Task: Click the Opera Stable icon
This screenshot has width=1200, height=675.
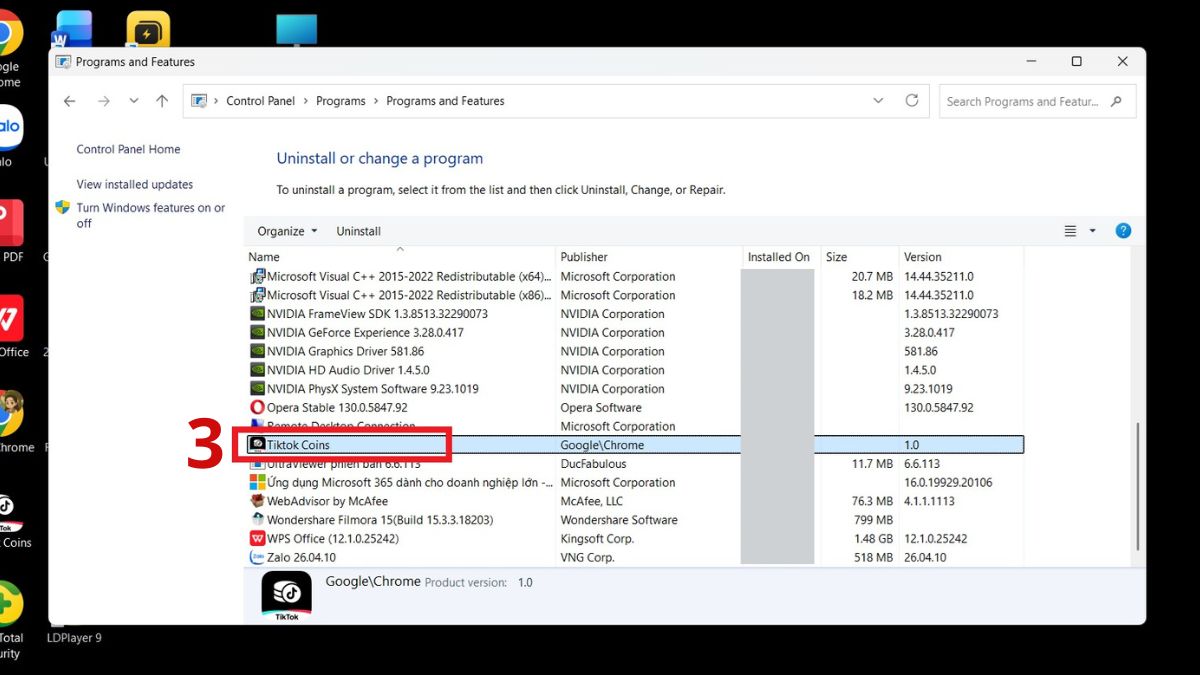Action: [x=257, y=408]
